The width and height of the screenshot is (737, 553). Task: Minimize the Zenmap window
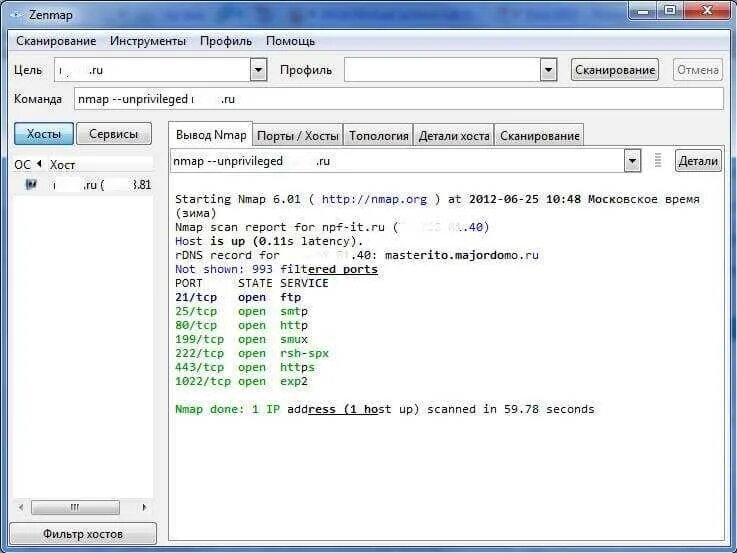click(x=643, y=11)
